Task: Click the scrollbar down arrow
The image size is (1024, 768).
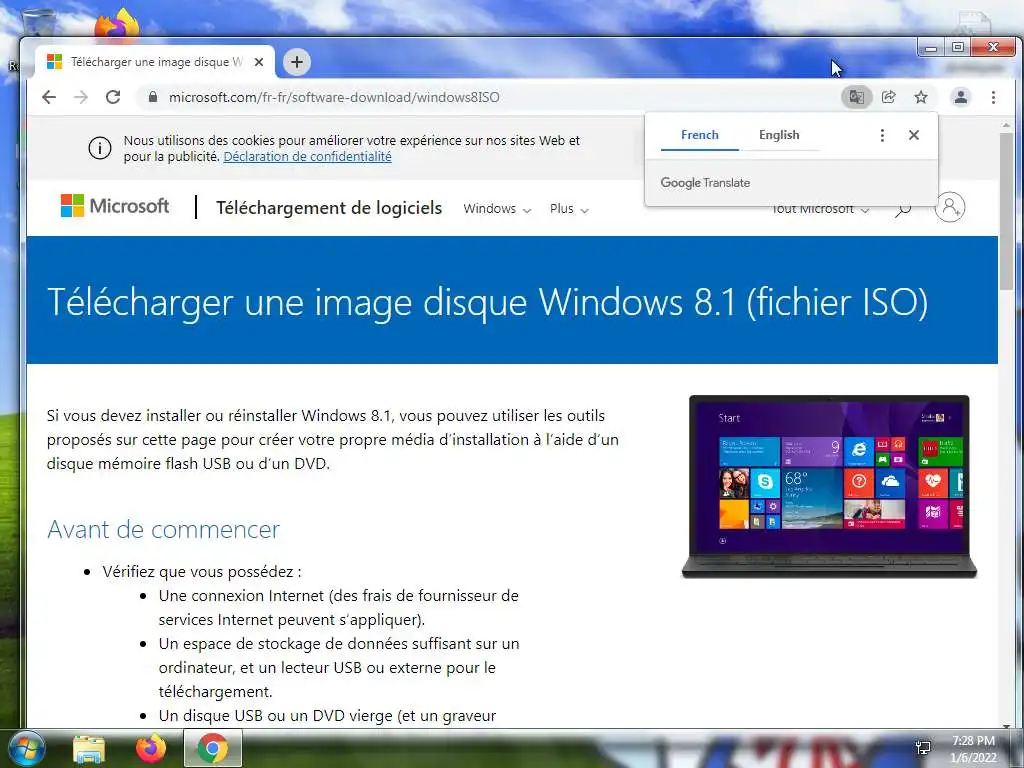Action: pyautogui.click(x=1007, y=724)
